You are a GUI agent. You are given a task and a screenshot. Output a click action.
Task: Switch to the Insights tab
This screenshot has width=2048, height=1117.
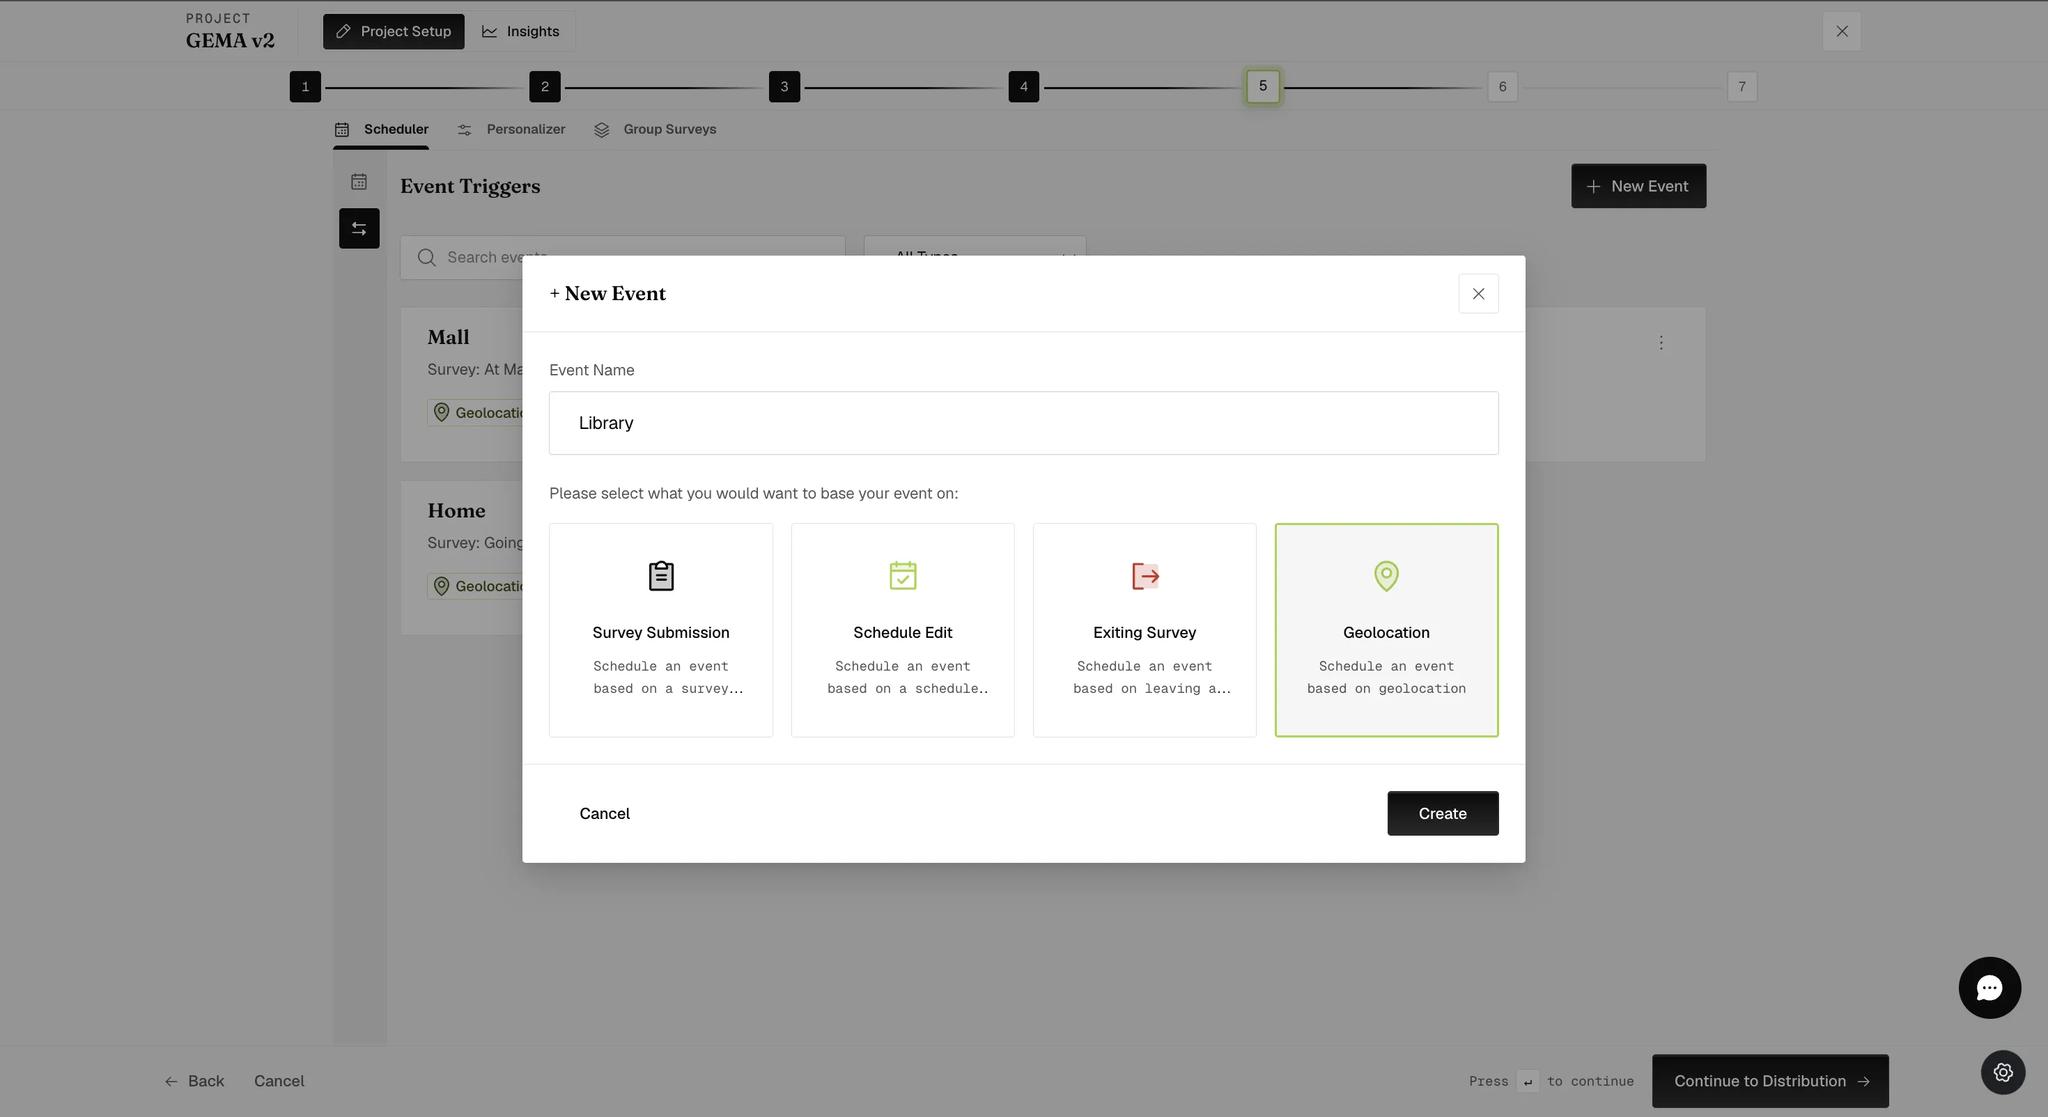(520, 32)
